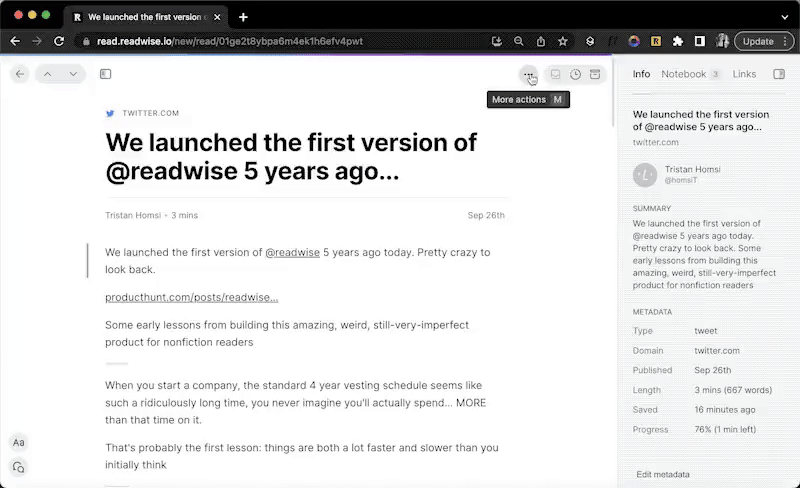Open the More actions menu
This screenshot has height=488, width=800.
click(x=528, y=74)
